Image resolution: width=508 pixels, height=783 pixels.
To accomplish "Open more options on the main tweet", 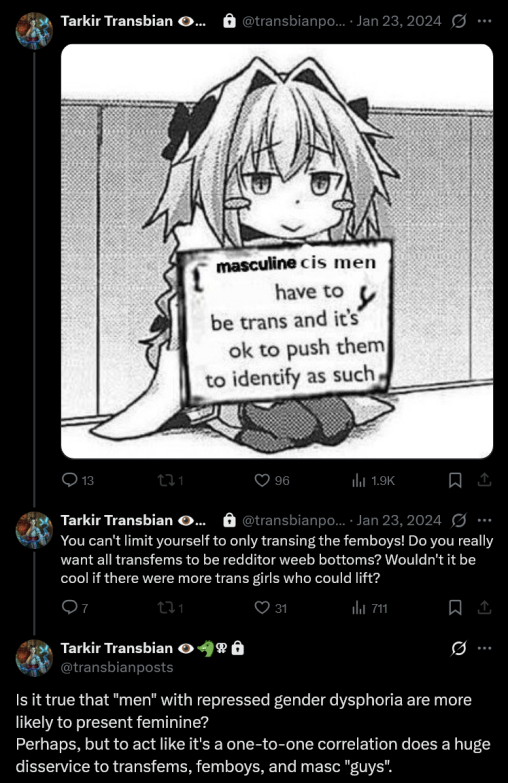I will click(485, 648).
